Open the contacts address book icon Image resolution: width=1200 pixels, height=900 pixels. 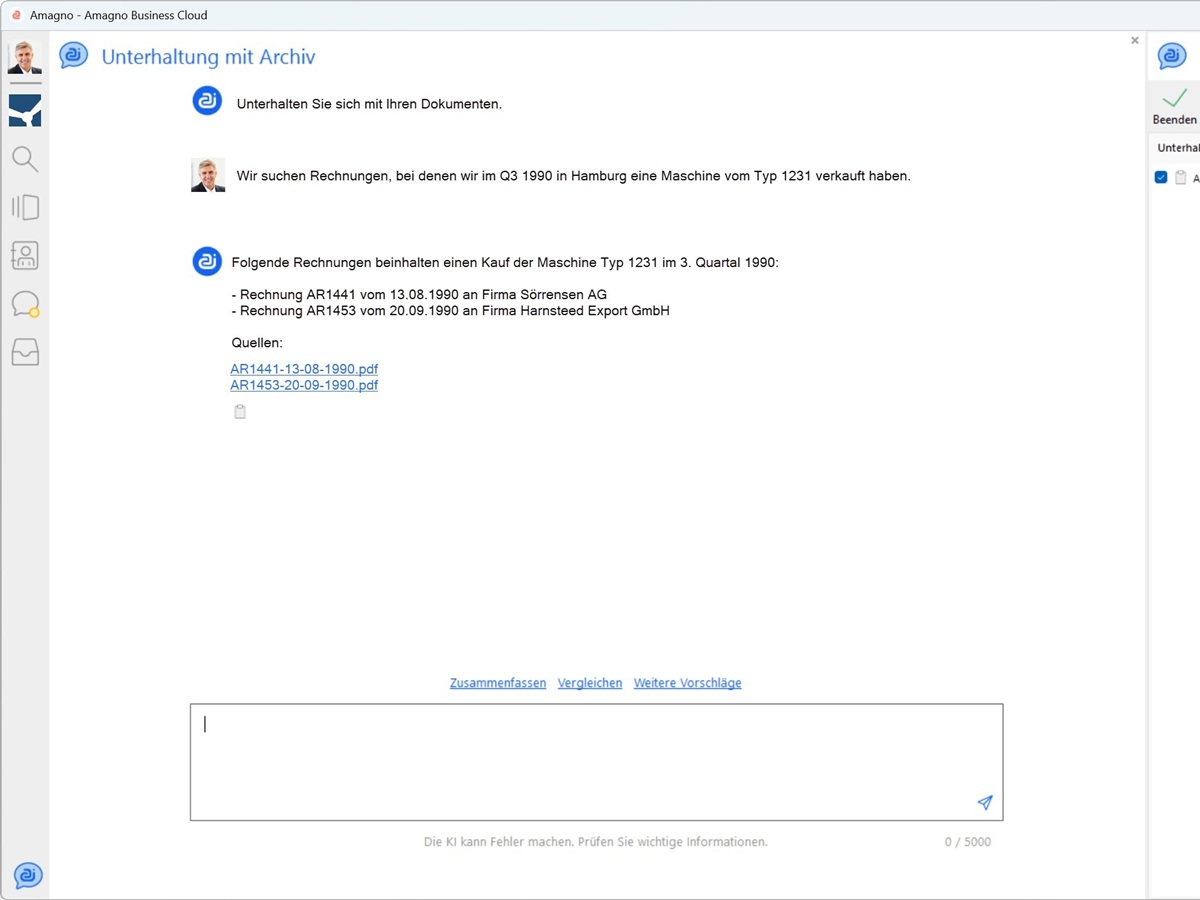tap(25, 255)
